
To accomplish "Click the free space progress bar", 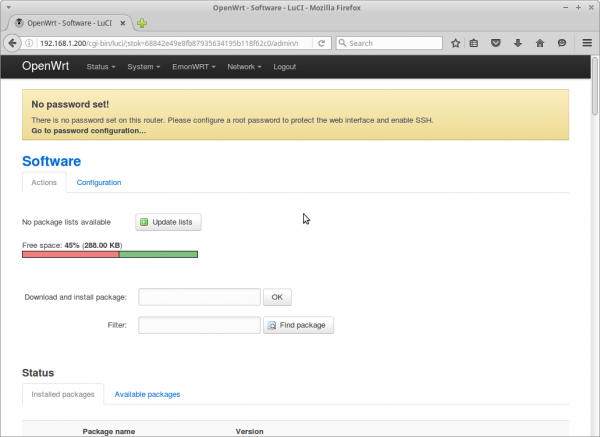I will coord(110,254).
